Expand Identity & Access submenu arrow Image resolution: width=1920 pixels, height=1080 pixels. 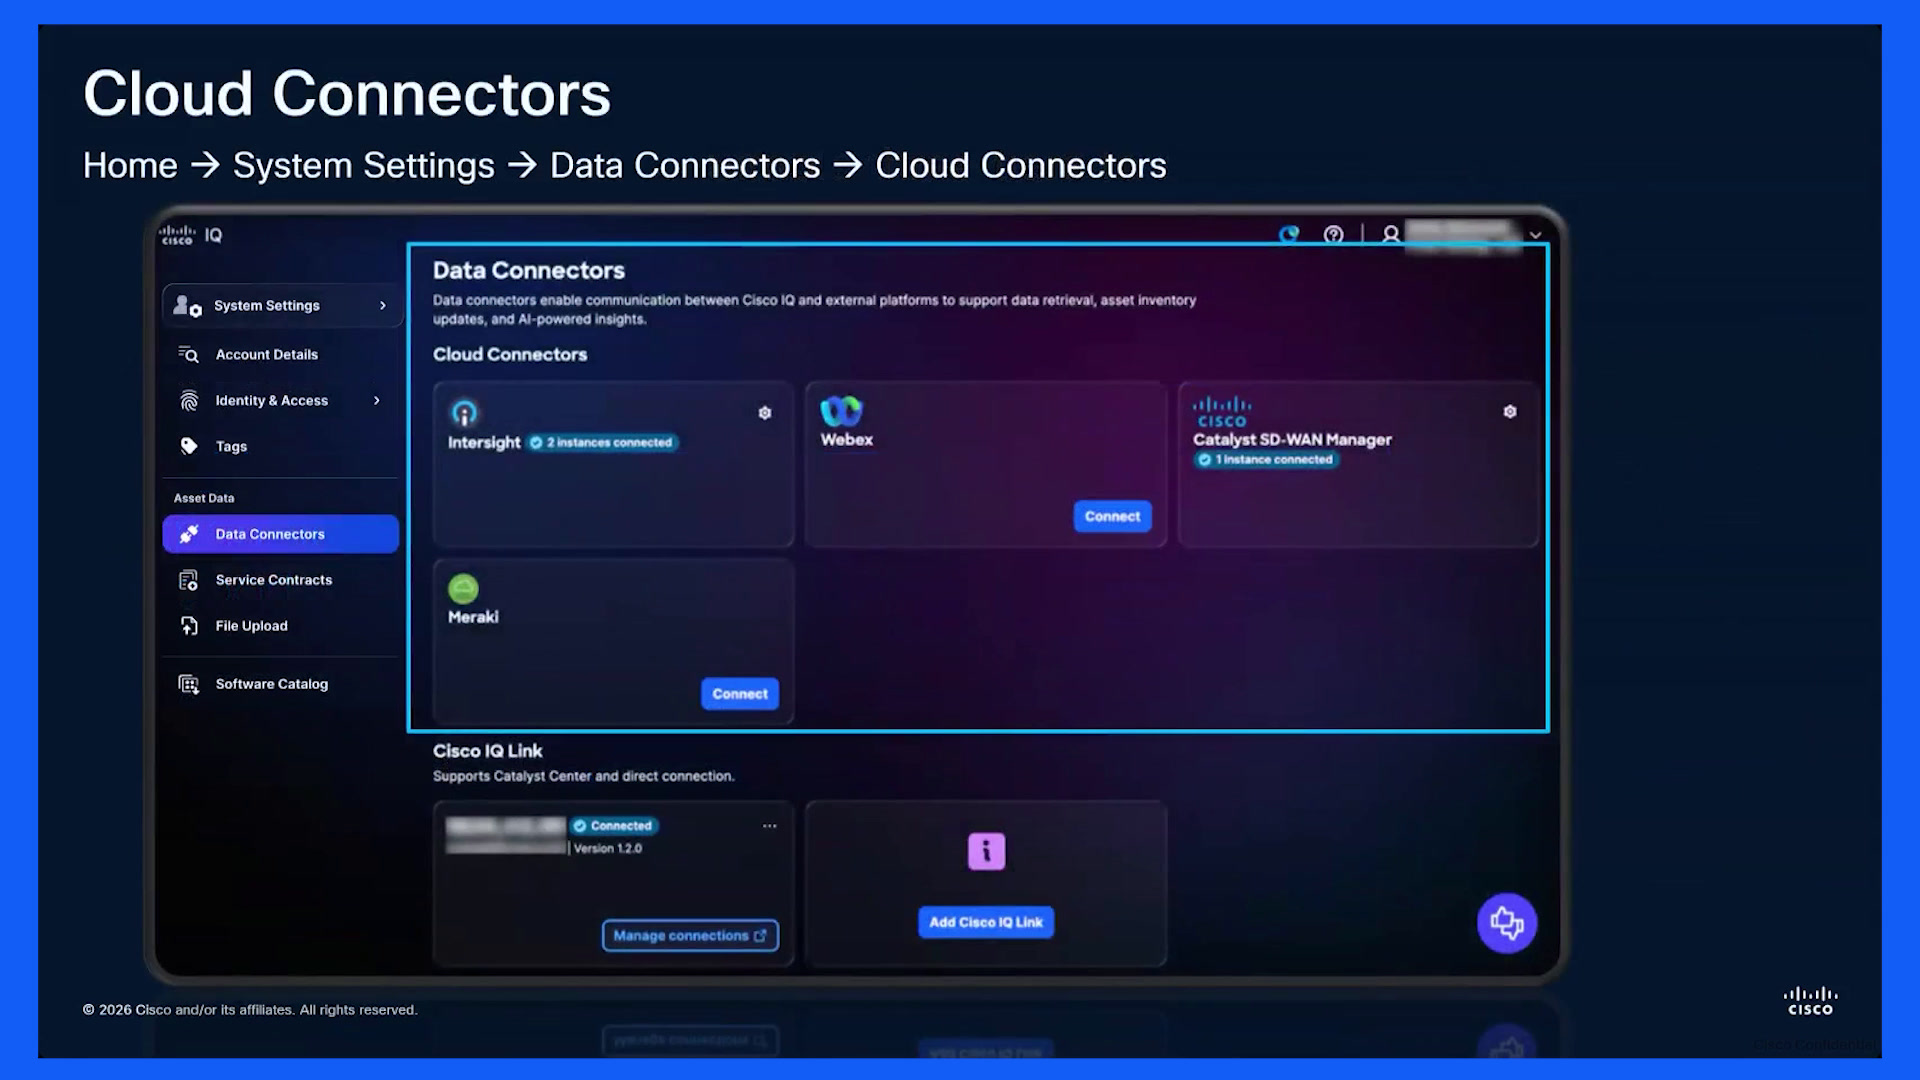coord(377,401)
